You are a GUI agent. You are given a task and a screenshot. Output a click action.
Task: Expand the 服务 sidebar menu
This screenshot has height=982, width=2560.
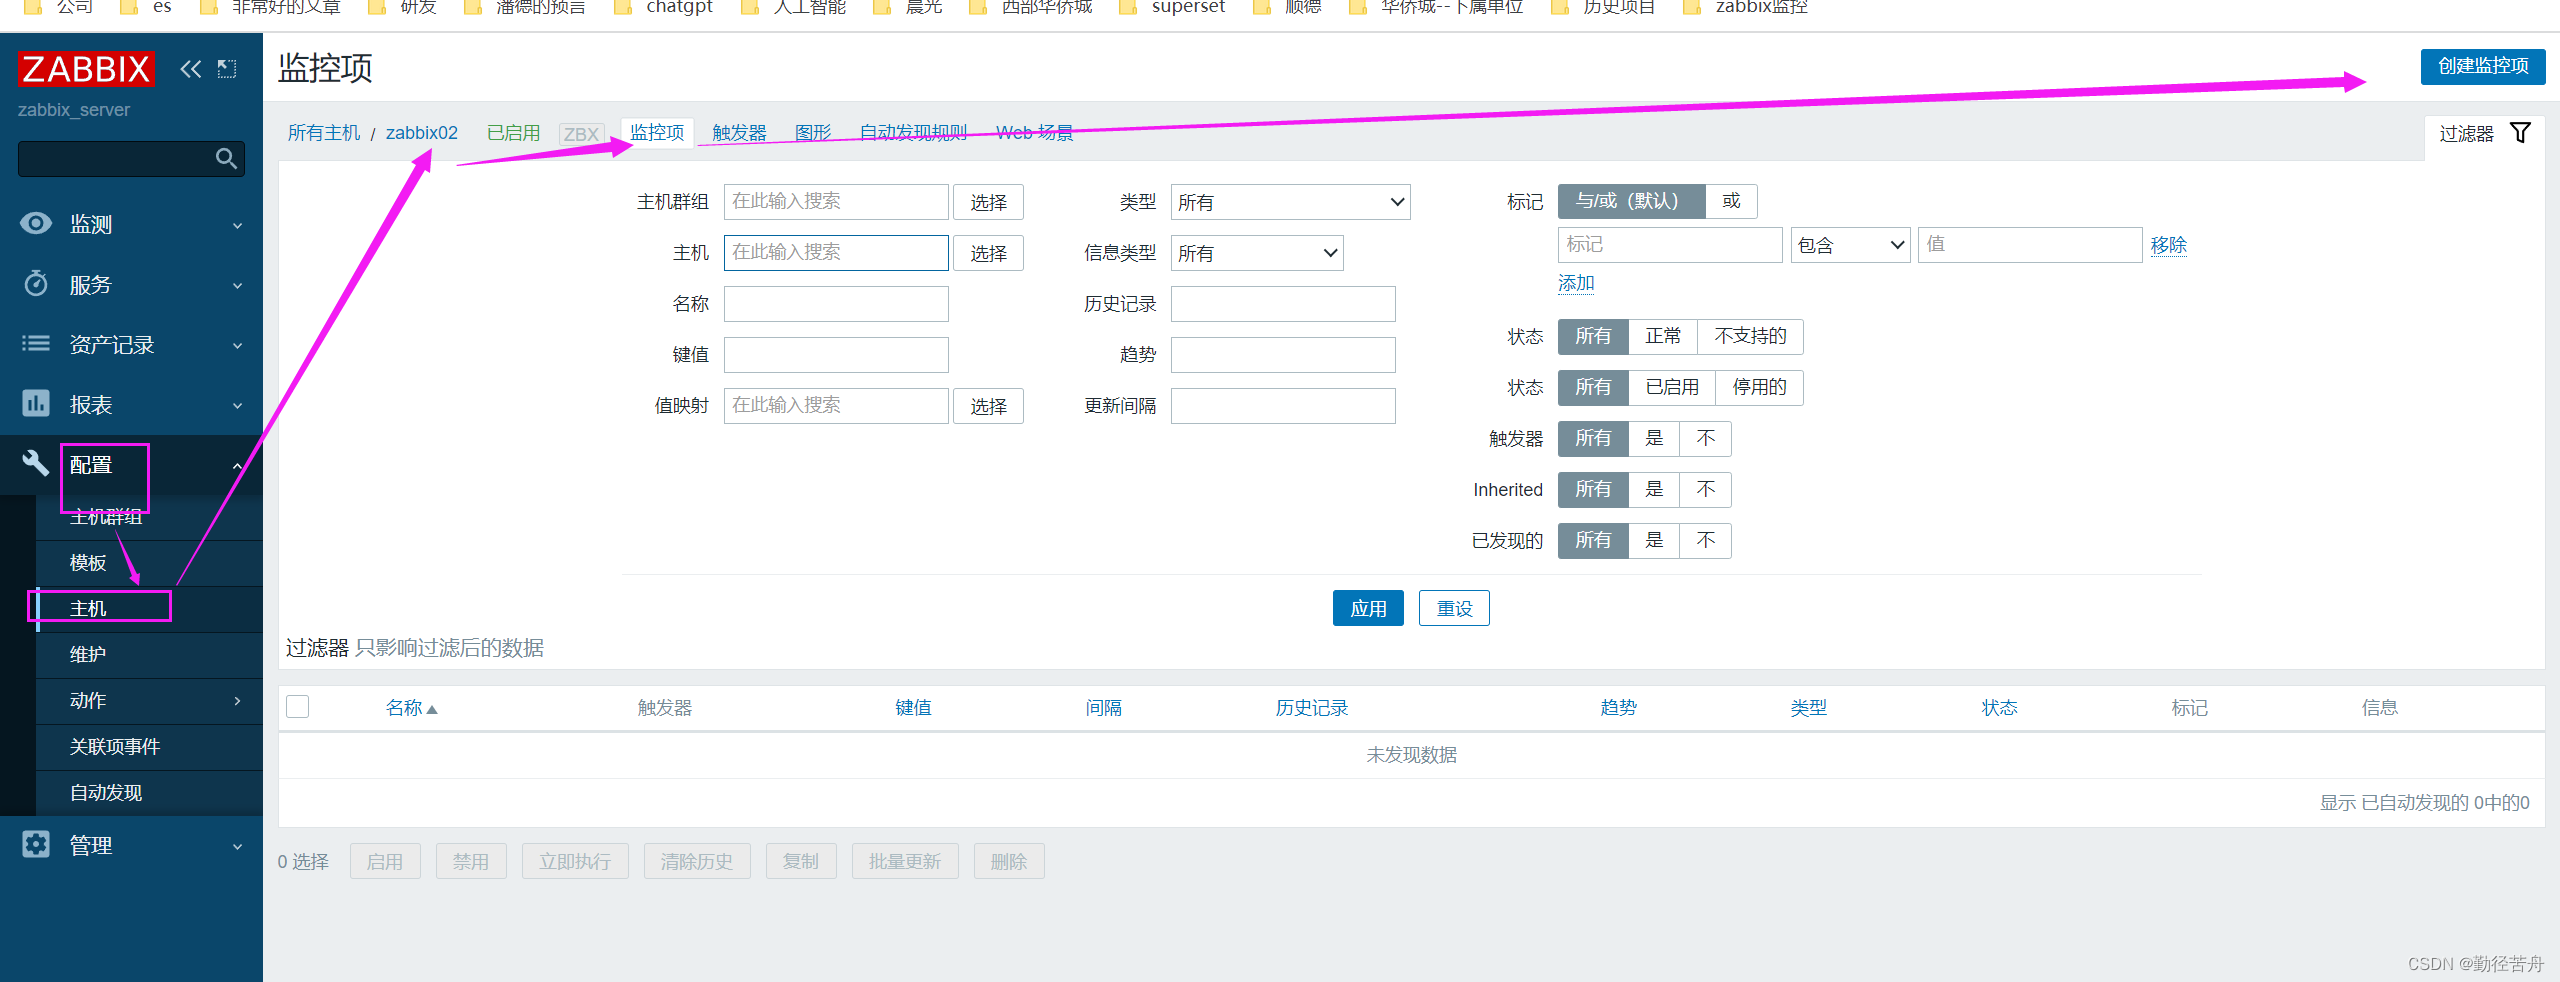[237, 285]
